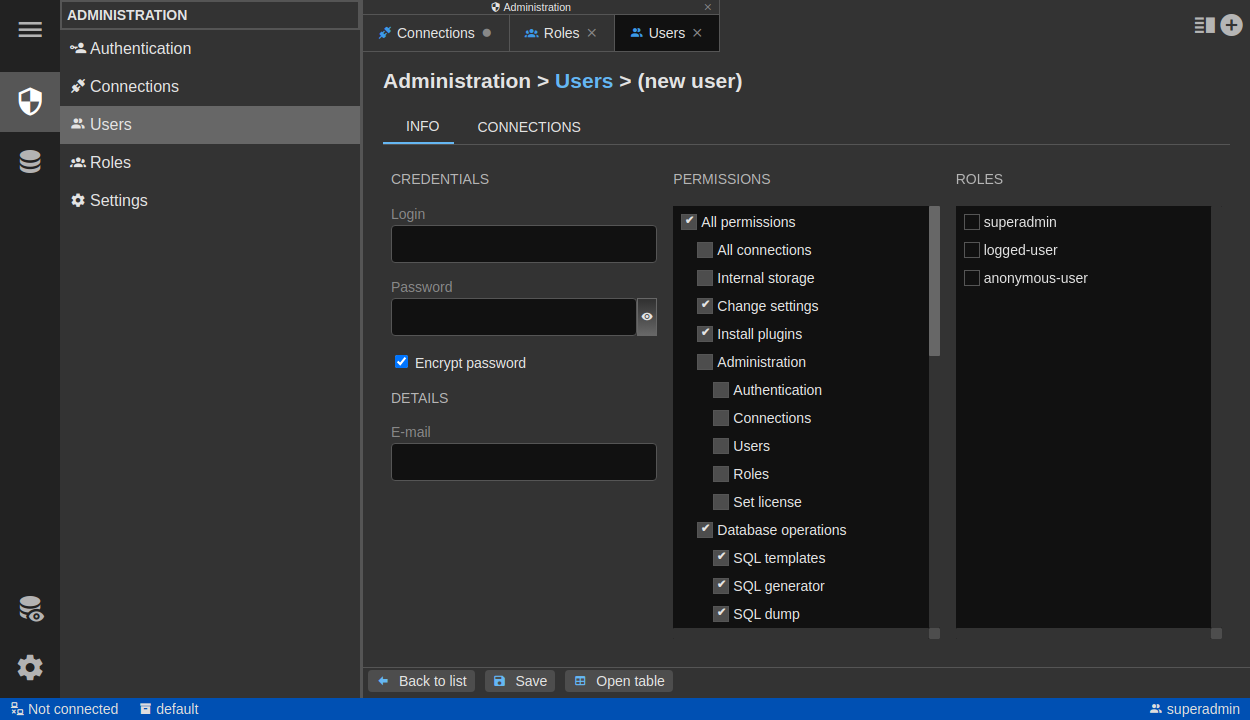This screenshot has height=720, width=1250.
Task: Click the permissions list vertical scrollbar
Action: click(934, 281)
